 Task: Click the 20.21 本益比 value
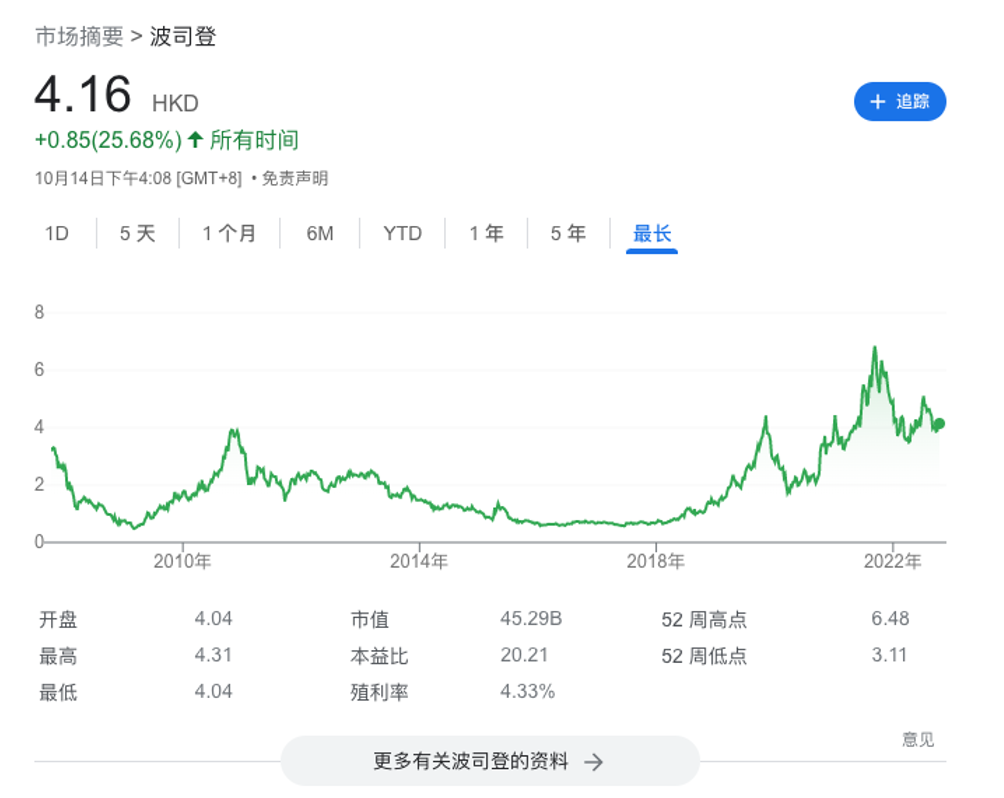tap(524, 655)
